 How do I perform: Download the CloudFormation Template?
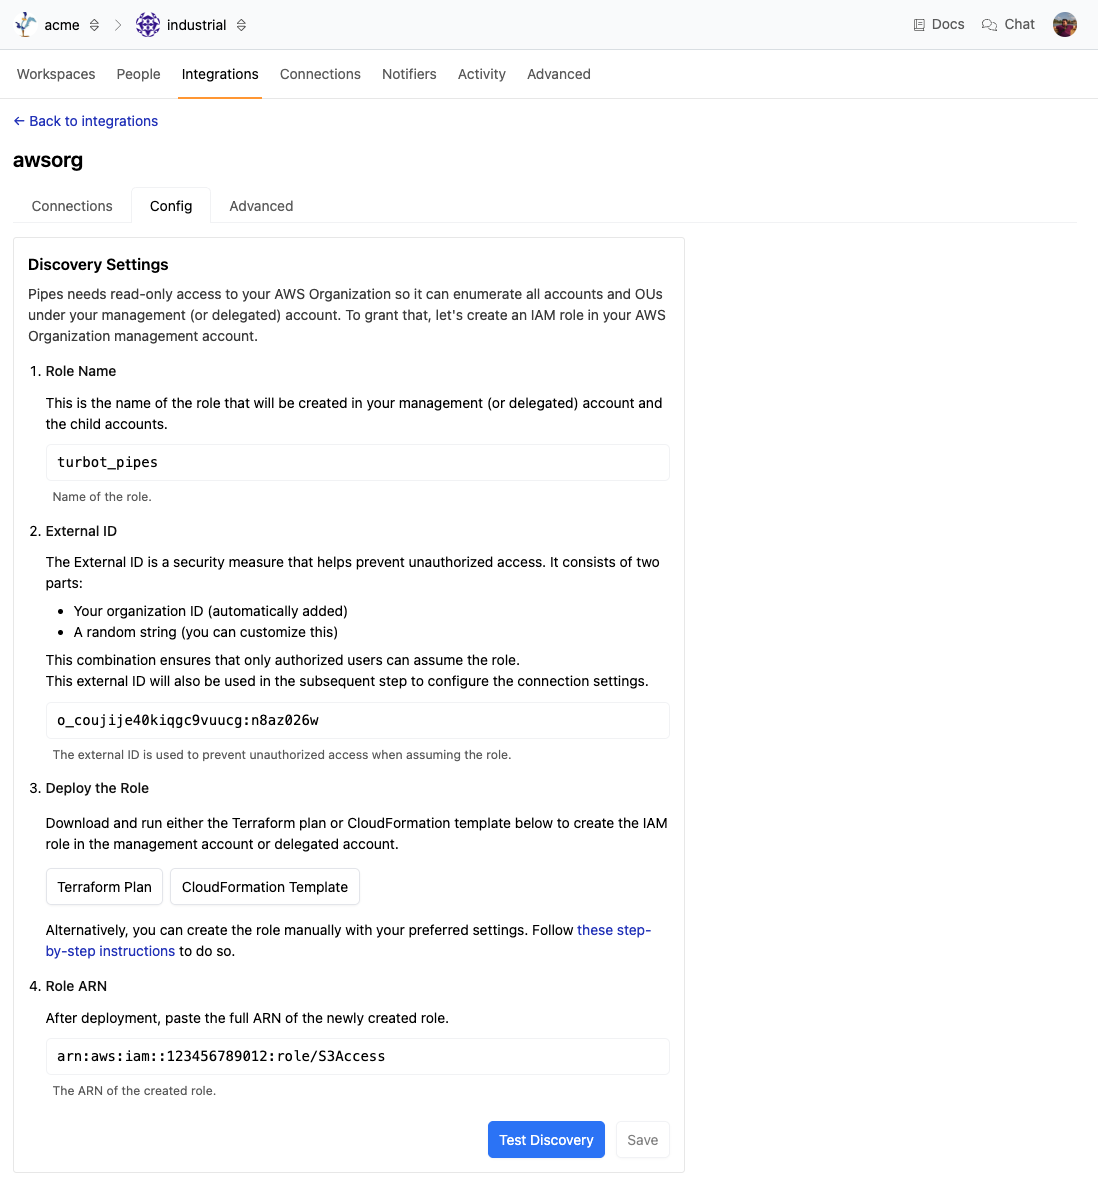[265, 887]
